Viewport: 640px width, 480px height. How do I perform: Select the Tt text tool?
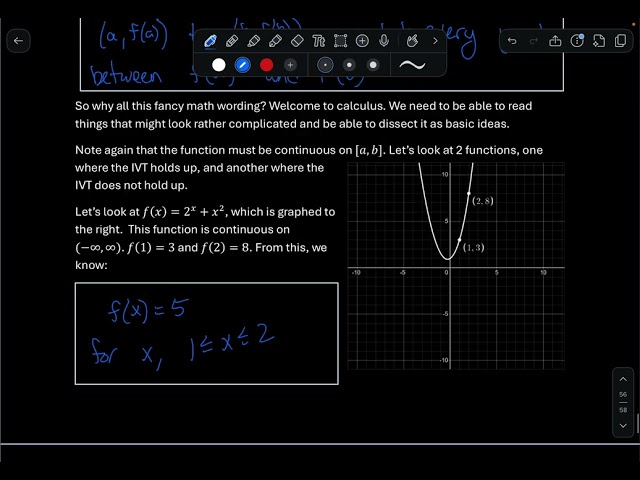point(318,41)
